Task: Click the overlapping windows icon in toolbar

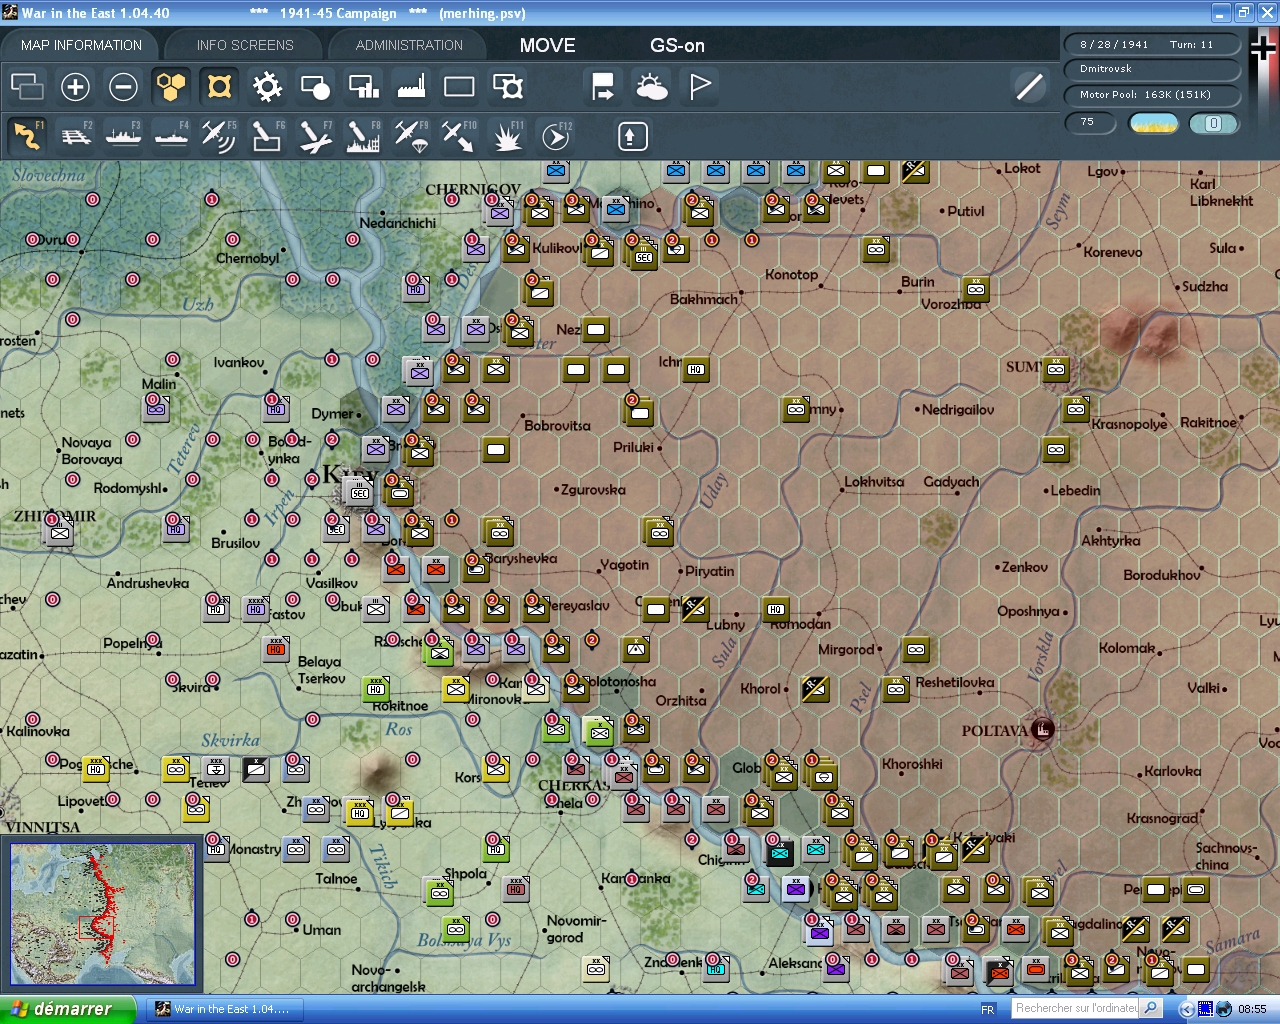Action: pyautogui.click(x=27, y=87)
